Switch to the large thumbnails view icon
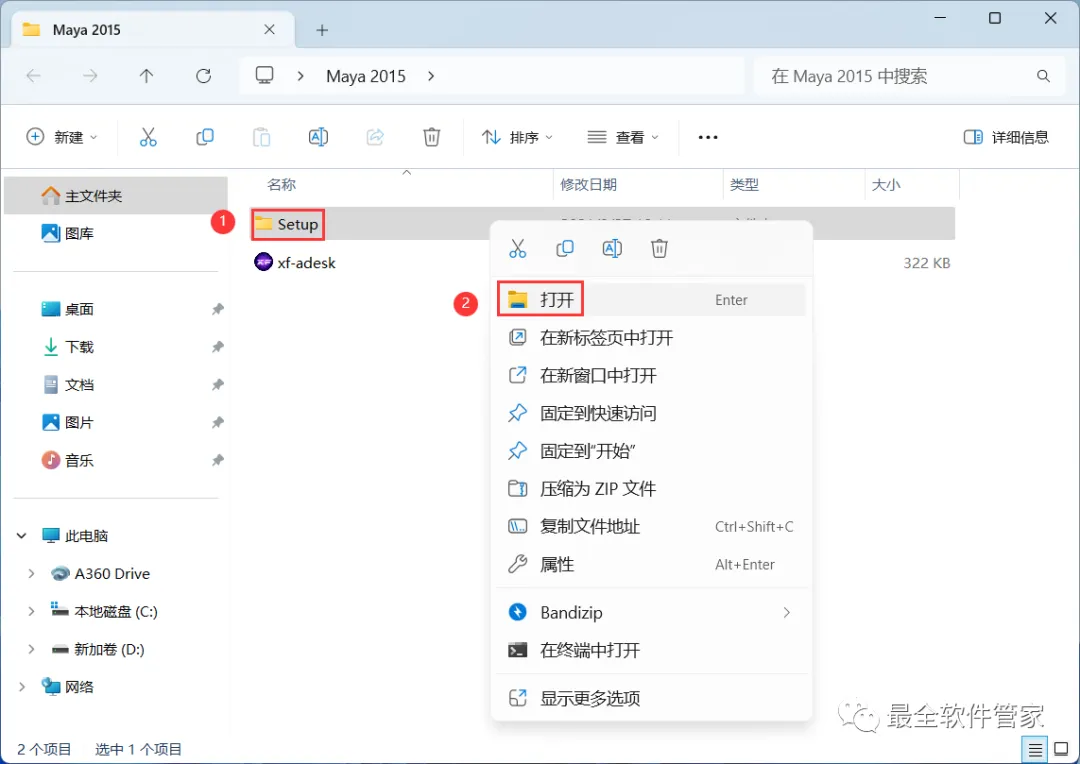Image resolution: width=1080 pixels, height=764 pixels. coord(1061,749)
